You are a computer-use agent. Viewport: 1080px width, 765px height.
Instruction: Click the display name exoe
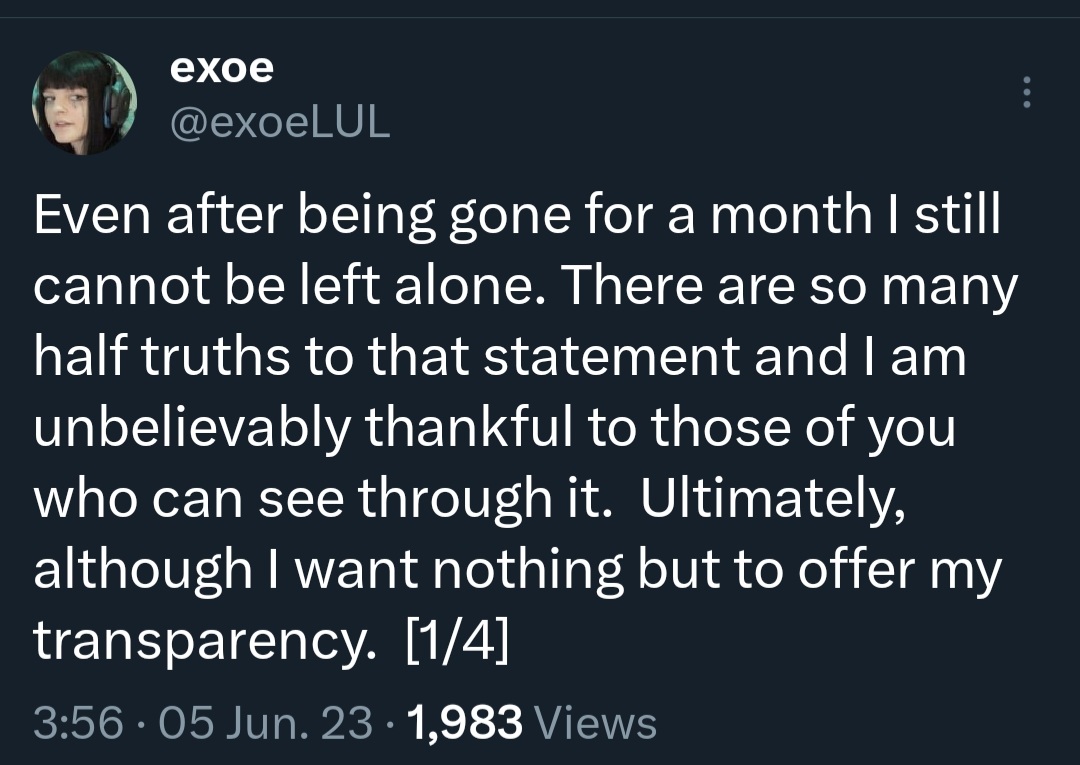[x=222, y=67]
